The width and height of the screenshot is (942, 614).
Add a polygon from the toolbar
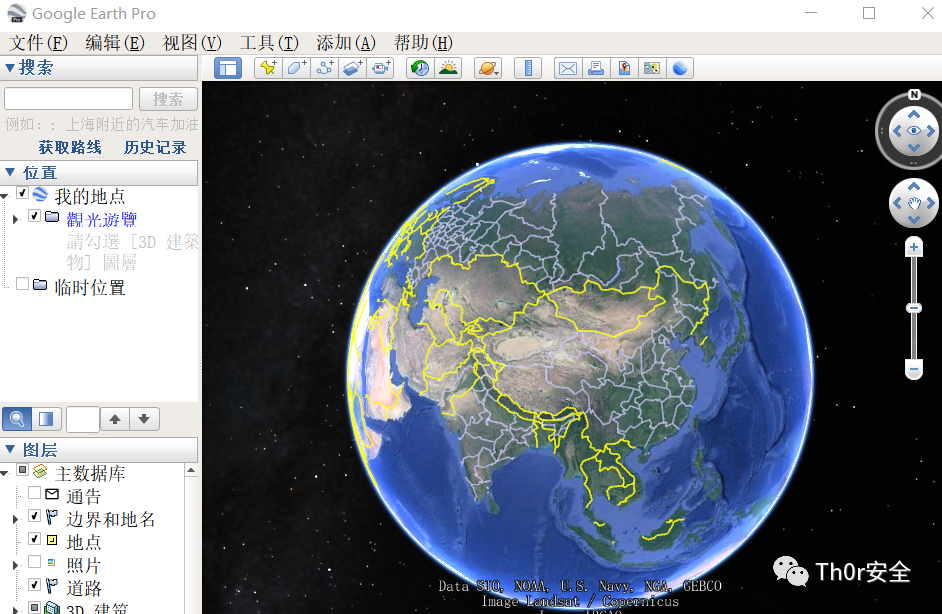tap(296, 68)
